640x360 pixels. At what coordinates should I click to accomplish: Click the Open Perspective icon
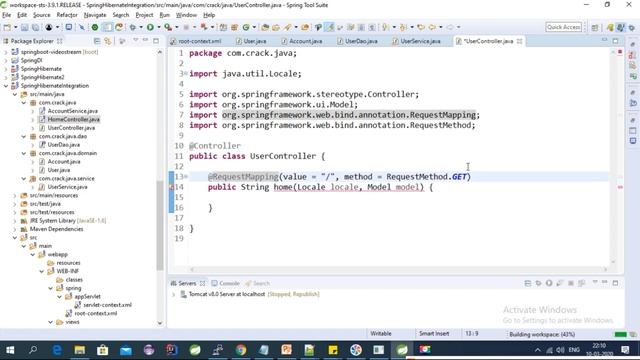595,27
